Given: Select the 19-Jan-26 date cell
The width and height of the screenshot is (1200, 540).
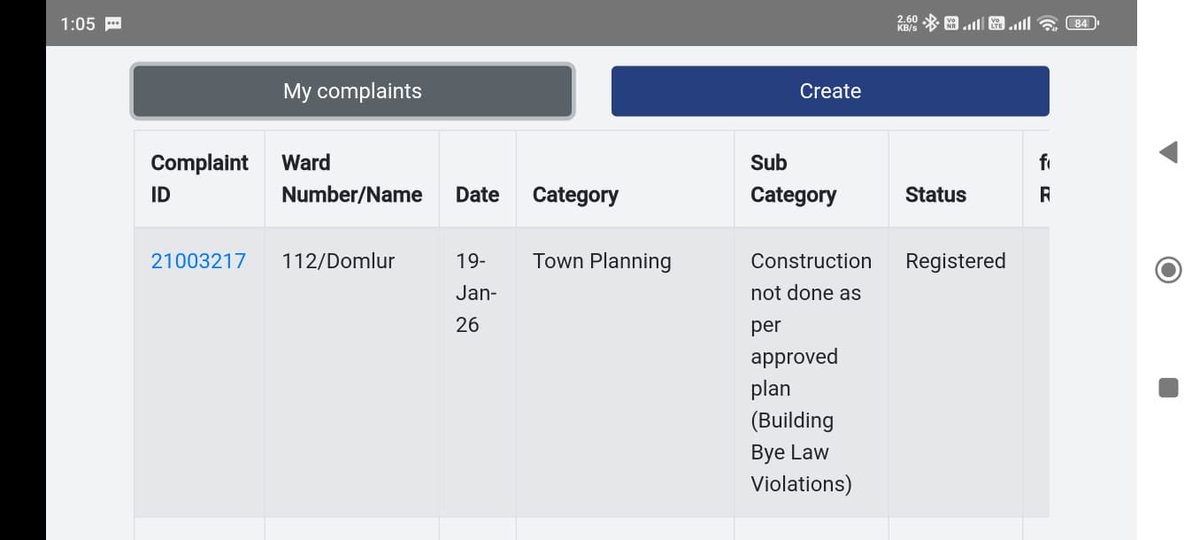Looking at the screenshot, I should pos(477,372).
